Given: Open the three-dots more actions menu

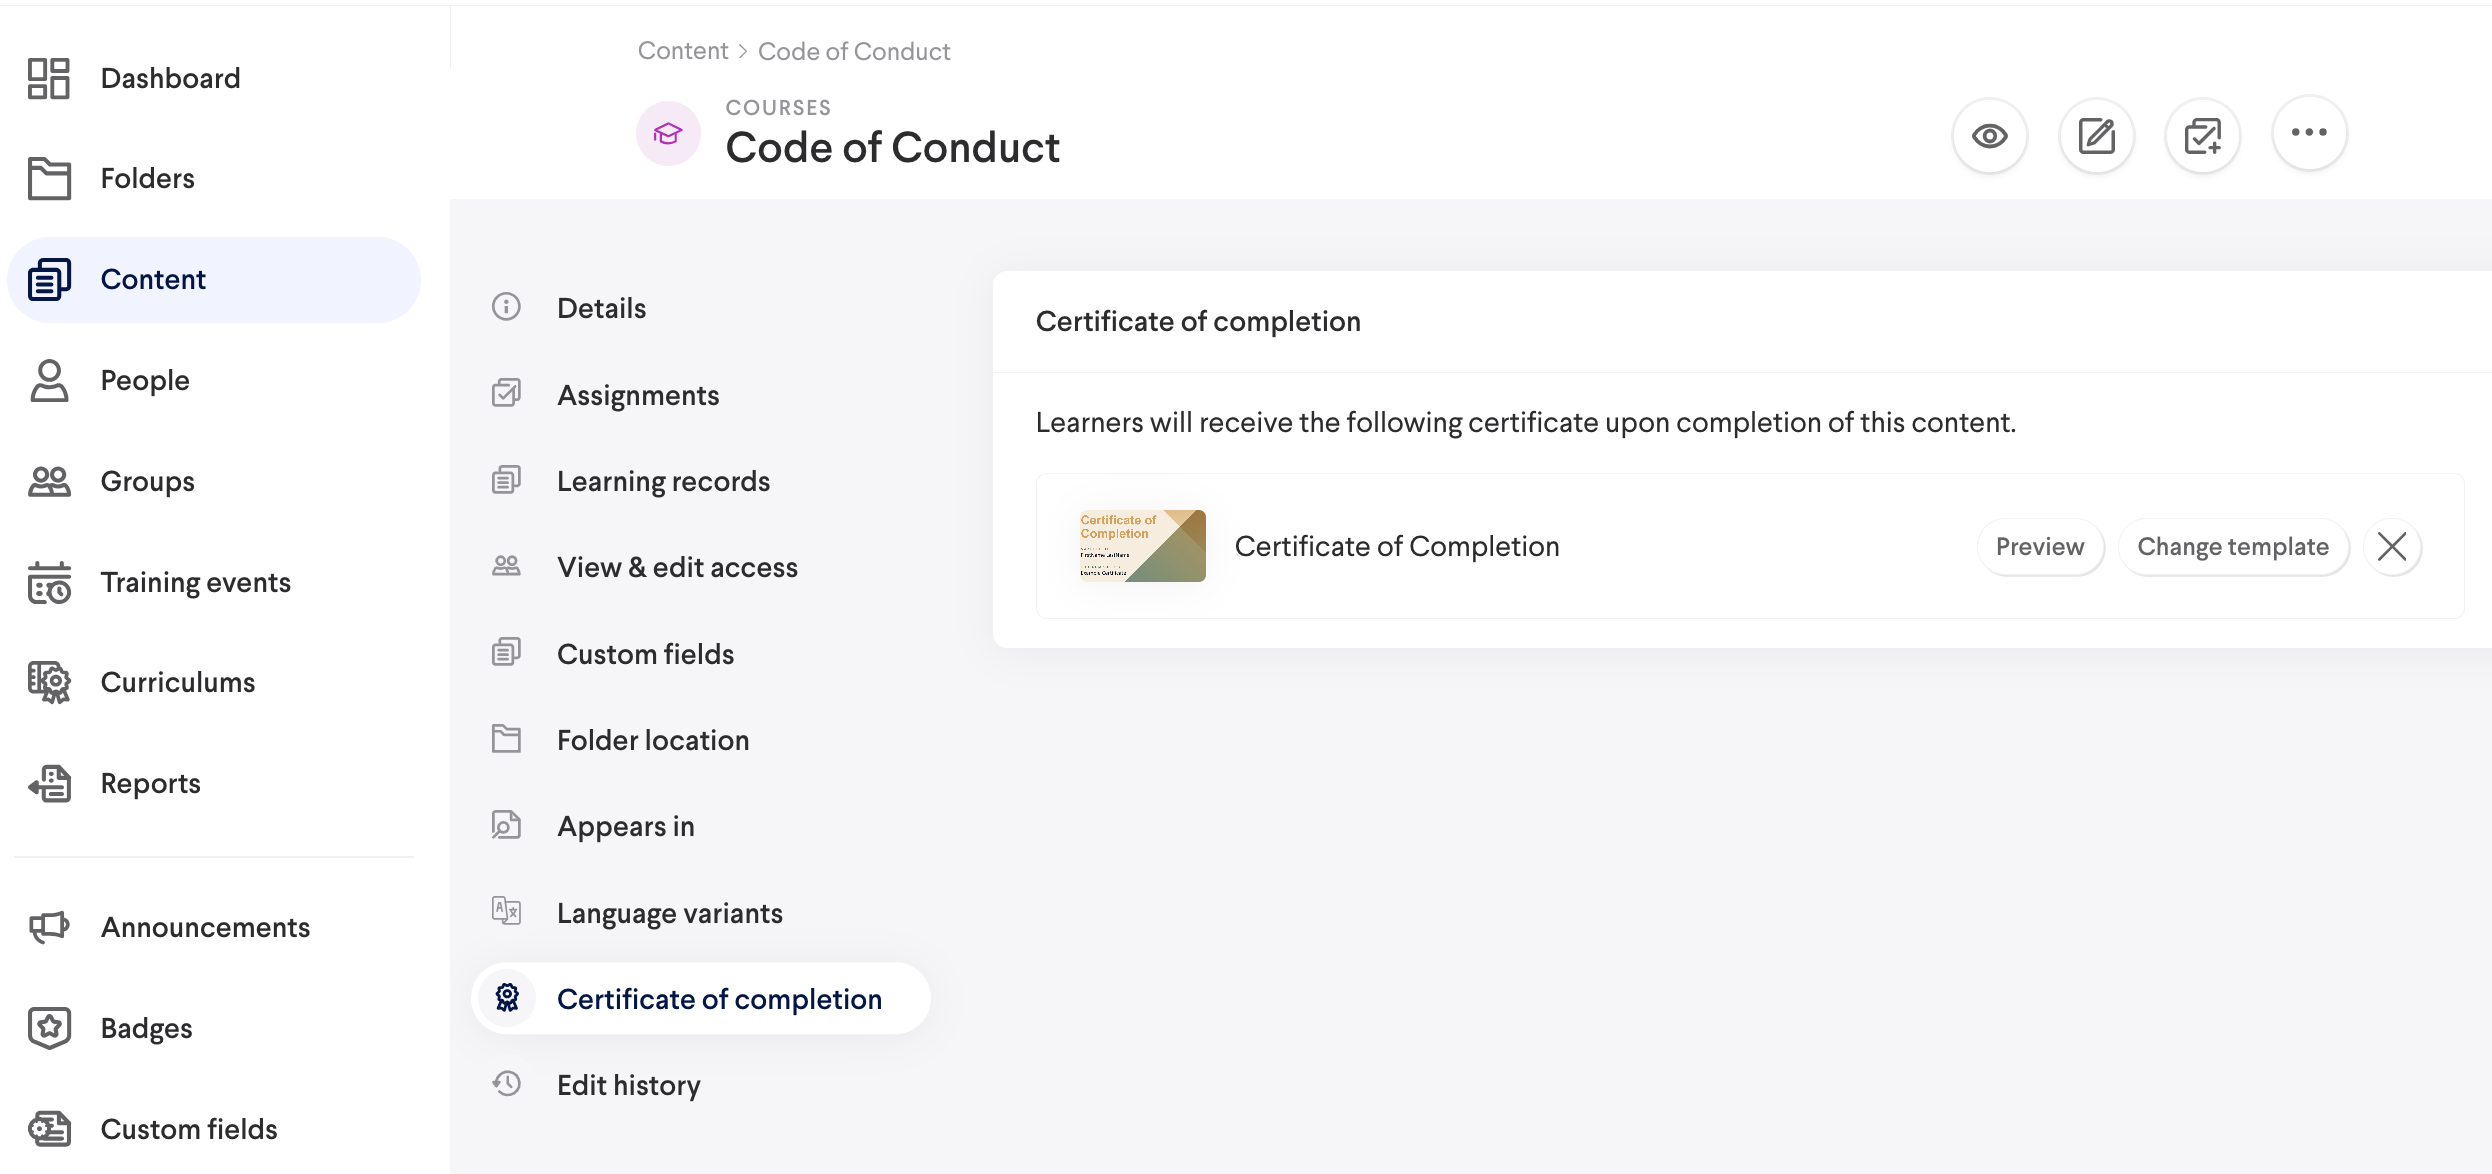Looking at the screenshot, I should (2309, 133).
